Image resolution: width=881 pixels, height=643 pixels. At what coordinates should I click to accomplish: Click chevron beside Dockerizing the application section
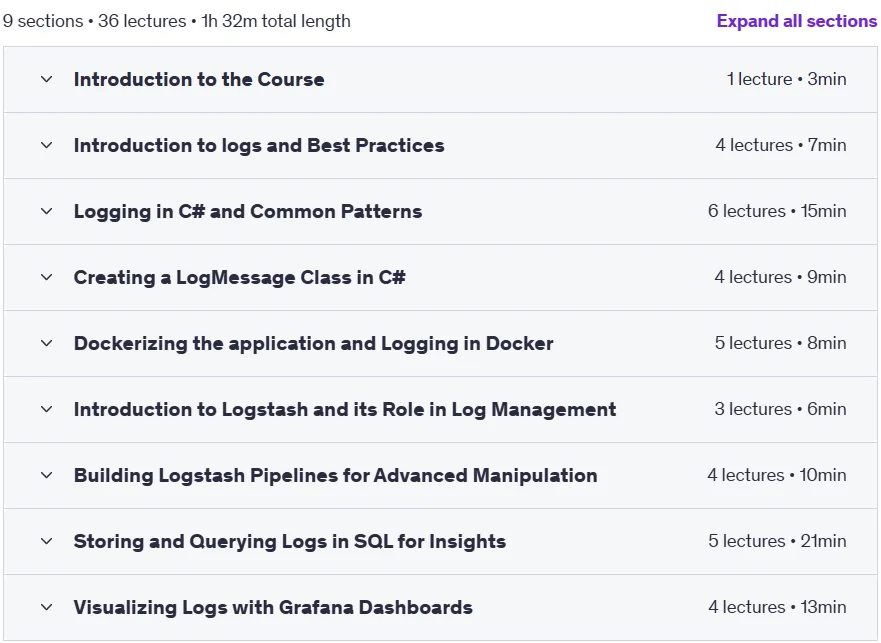click(47, 343)
